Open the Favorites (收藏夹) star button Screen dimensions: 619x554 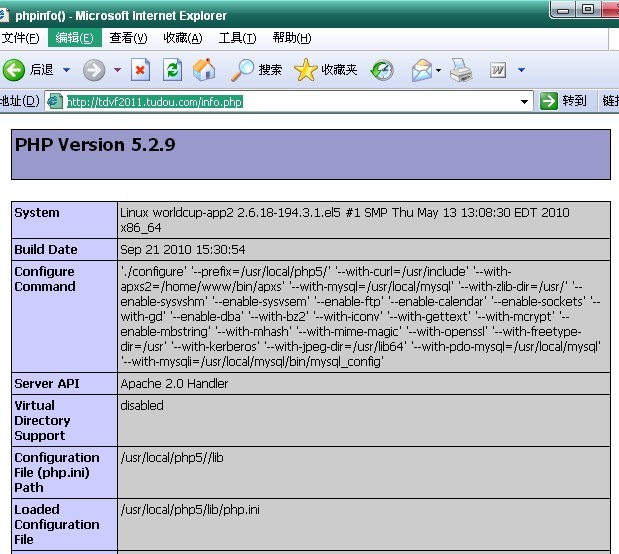pos(326,70)
